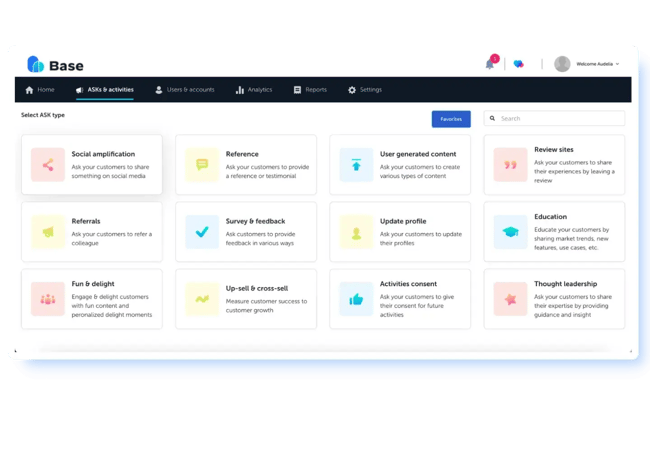Open the Reports tab
Screen dimensions: 650x452
pos(310,90)
